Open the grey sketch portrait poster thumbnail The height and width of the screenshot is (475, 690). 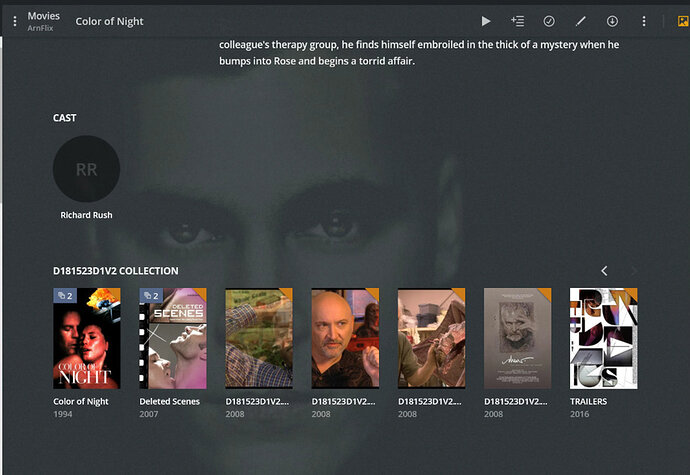coord(518,339)
